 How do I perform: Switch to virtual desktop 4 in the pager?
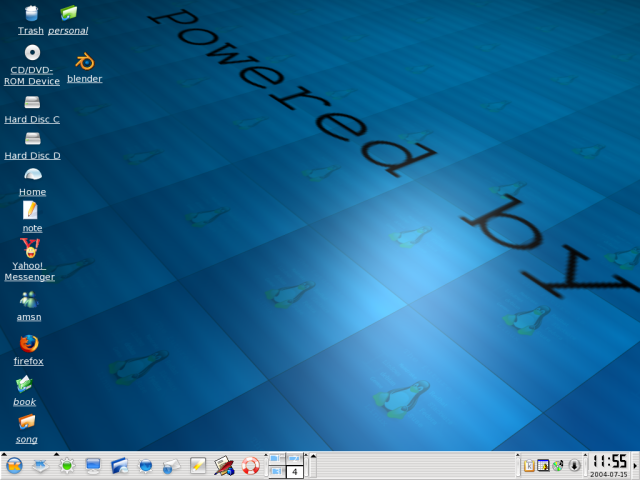click(x=295, y=471)
